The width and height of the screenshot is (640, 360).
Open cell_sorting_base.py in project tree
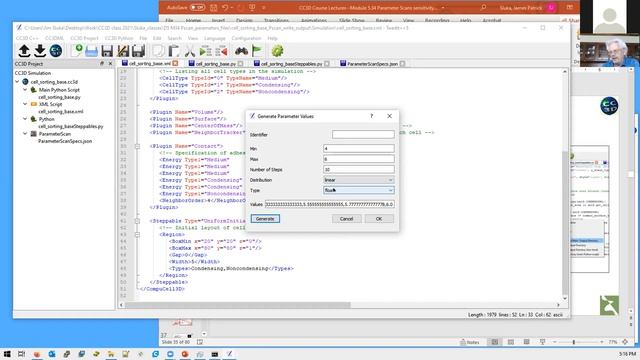click(59, 97)
